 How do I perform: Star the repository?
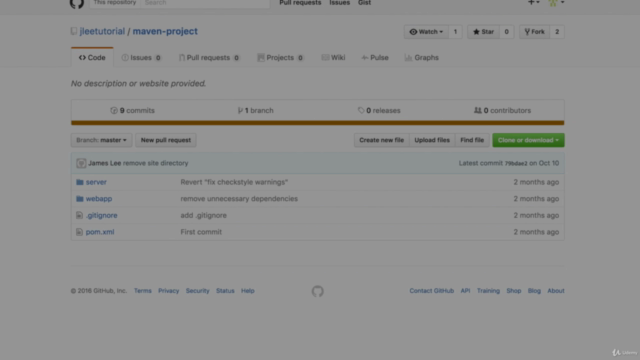click(483, 32)
